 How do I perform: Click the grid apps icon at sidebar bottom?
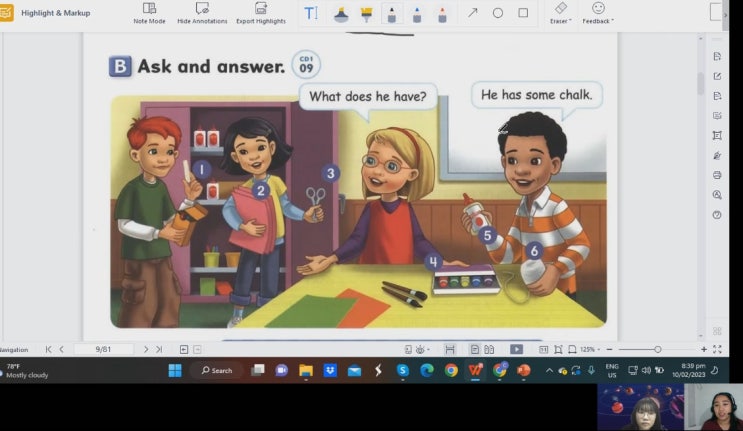[x=717, y=331]
